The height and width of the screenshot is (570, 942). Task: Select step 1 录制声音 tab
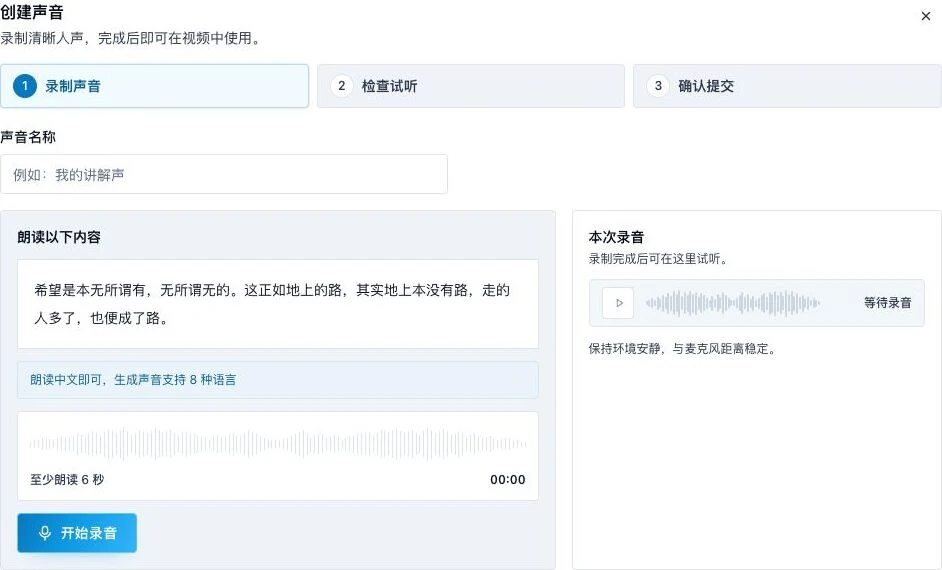(154, 86)
